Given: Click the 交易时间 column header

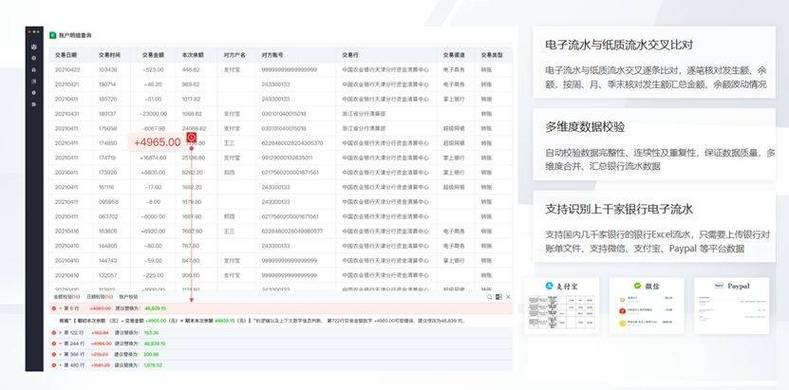Looking at the screenshot, I should [x=109, y=55].
